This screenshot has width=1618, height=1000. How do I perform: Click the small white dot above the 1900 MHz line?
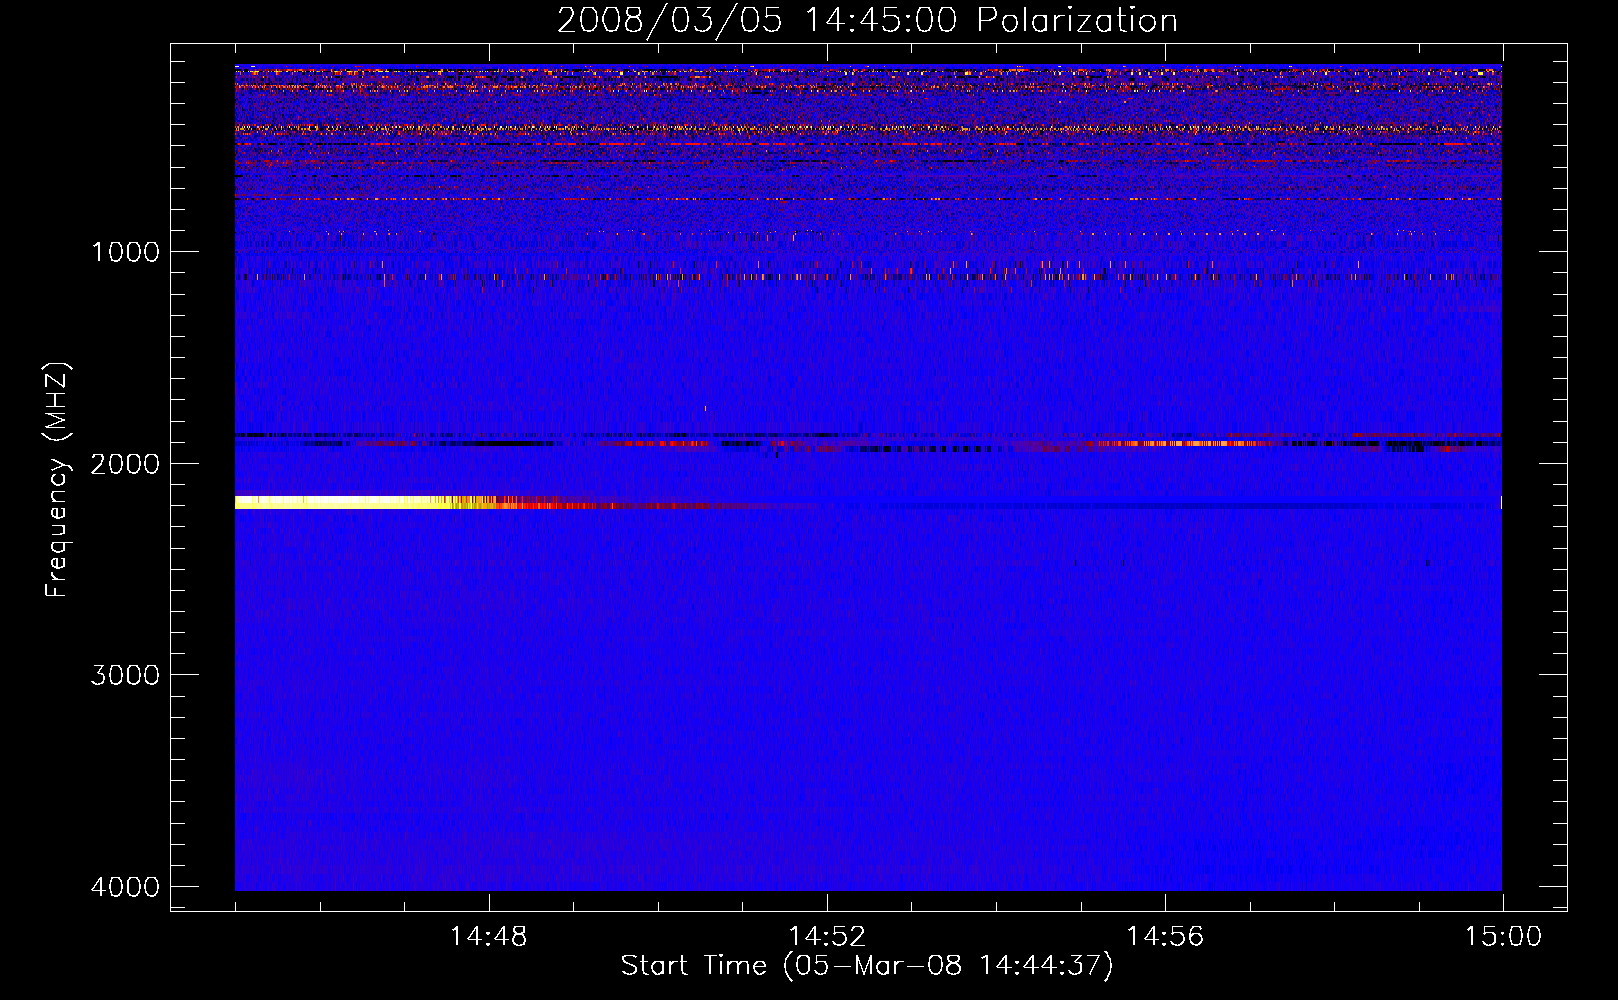705,408
